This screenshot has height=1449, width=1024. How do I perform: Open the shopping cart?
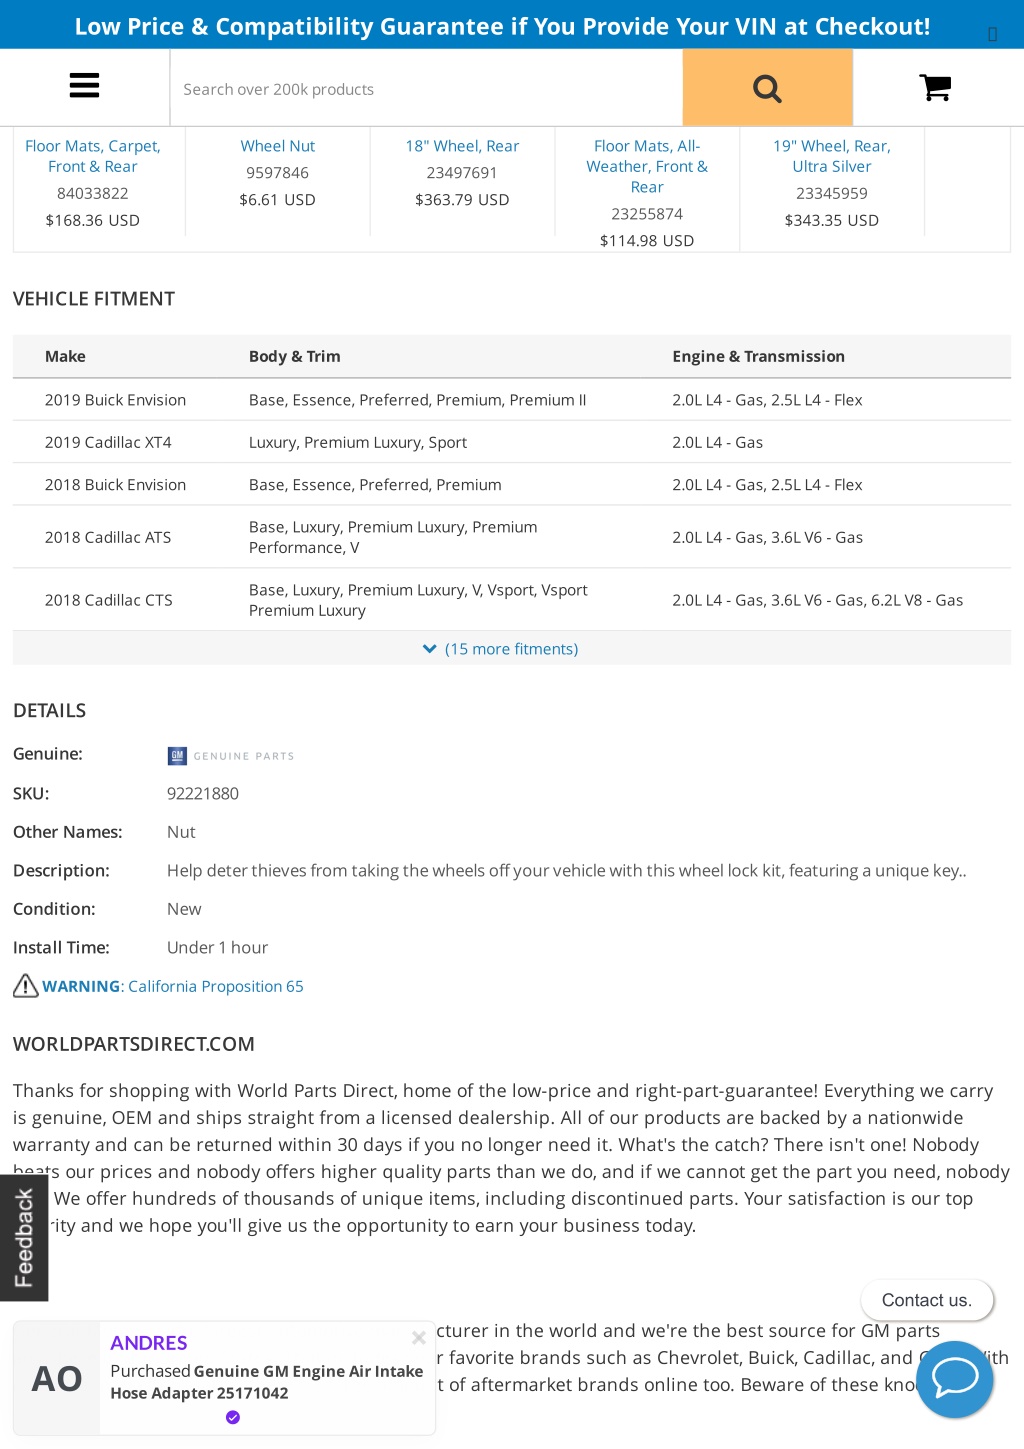935,88
